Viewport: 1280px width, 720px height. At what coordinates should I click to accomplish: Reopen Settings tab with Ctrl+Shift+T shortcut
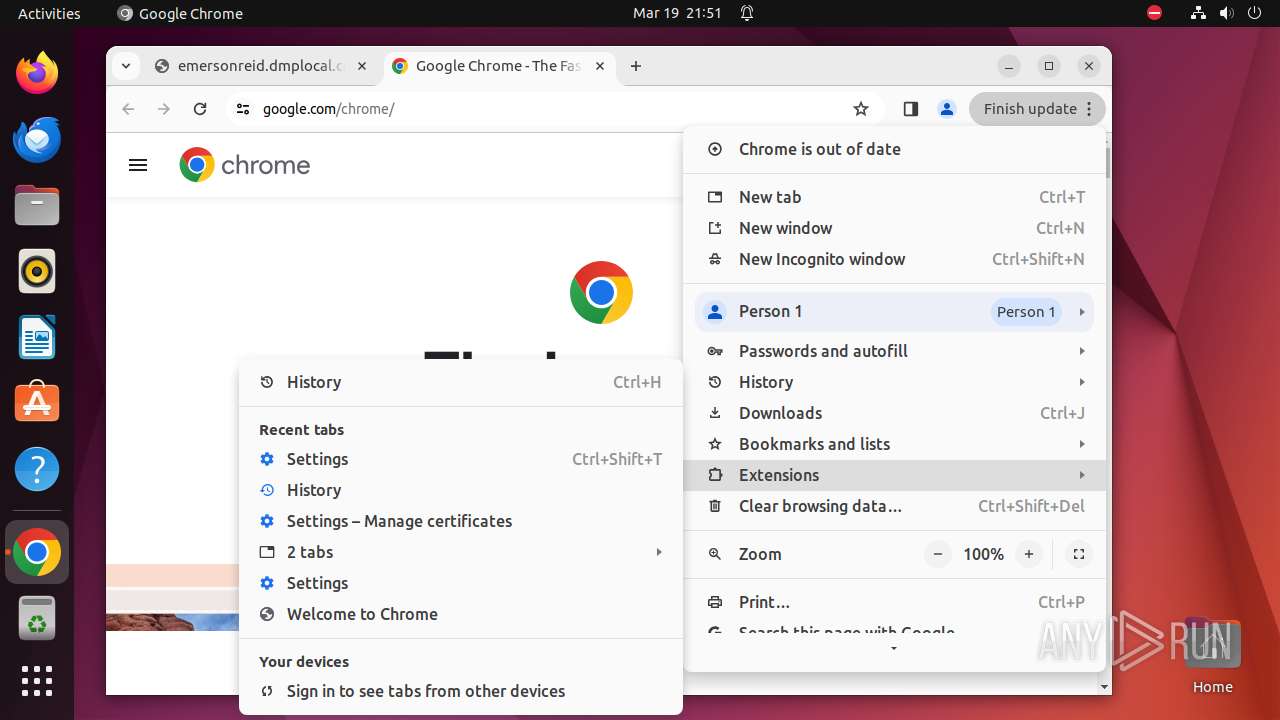click(x=461, y=459)
